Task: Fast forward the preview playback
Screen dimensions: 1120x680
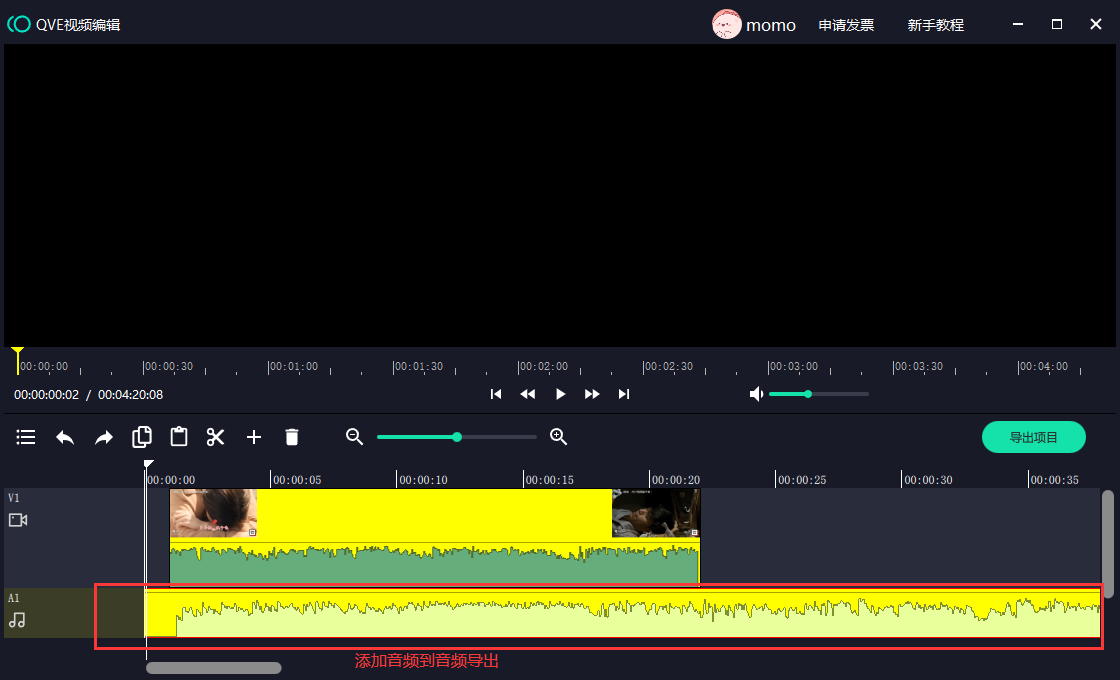Action: [x=592, y=394]
